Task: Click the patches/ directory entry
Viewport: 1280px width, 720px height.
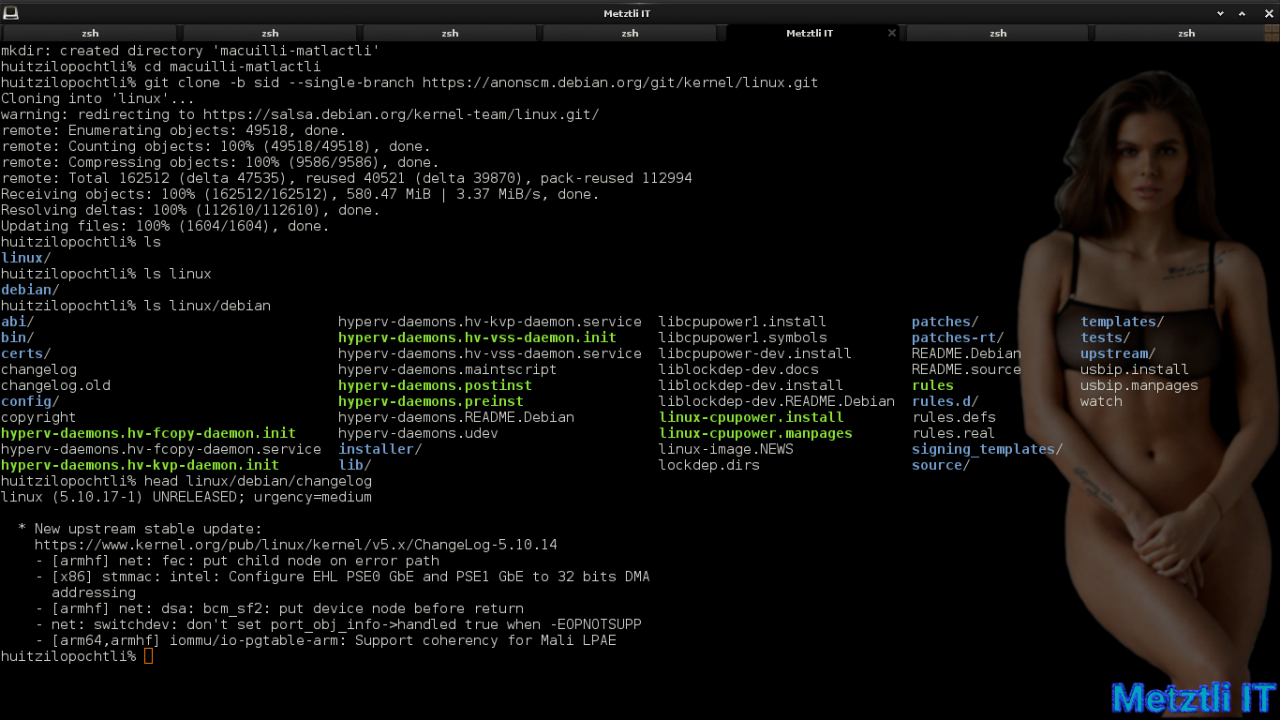Action: [x=945, y=321]
